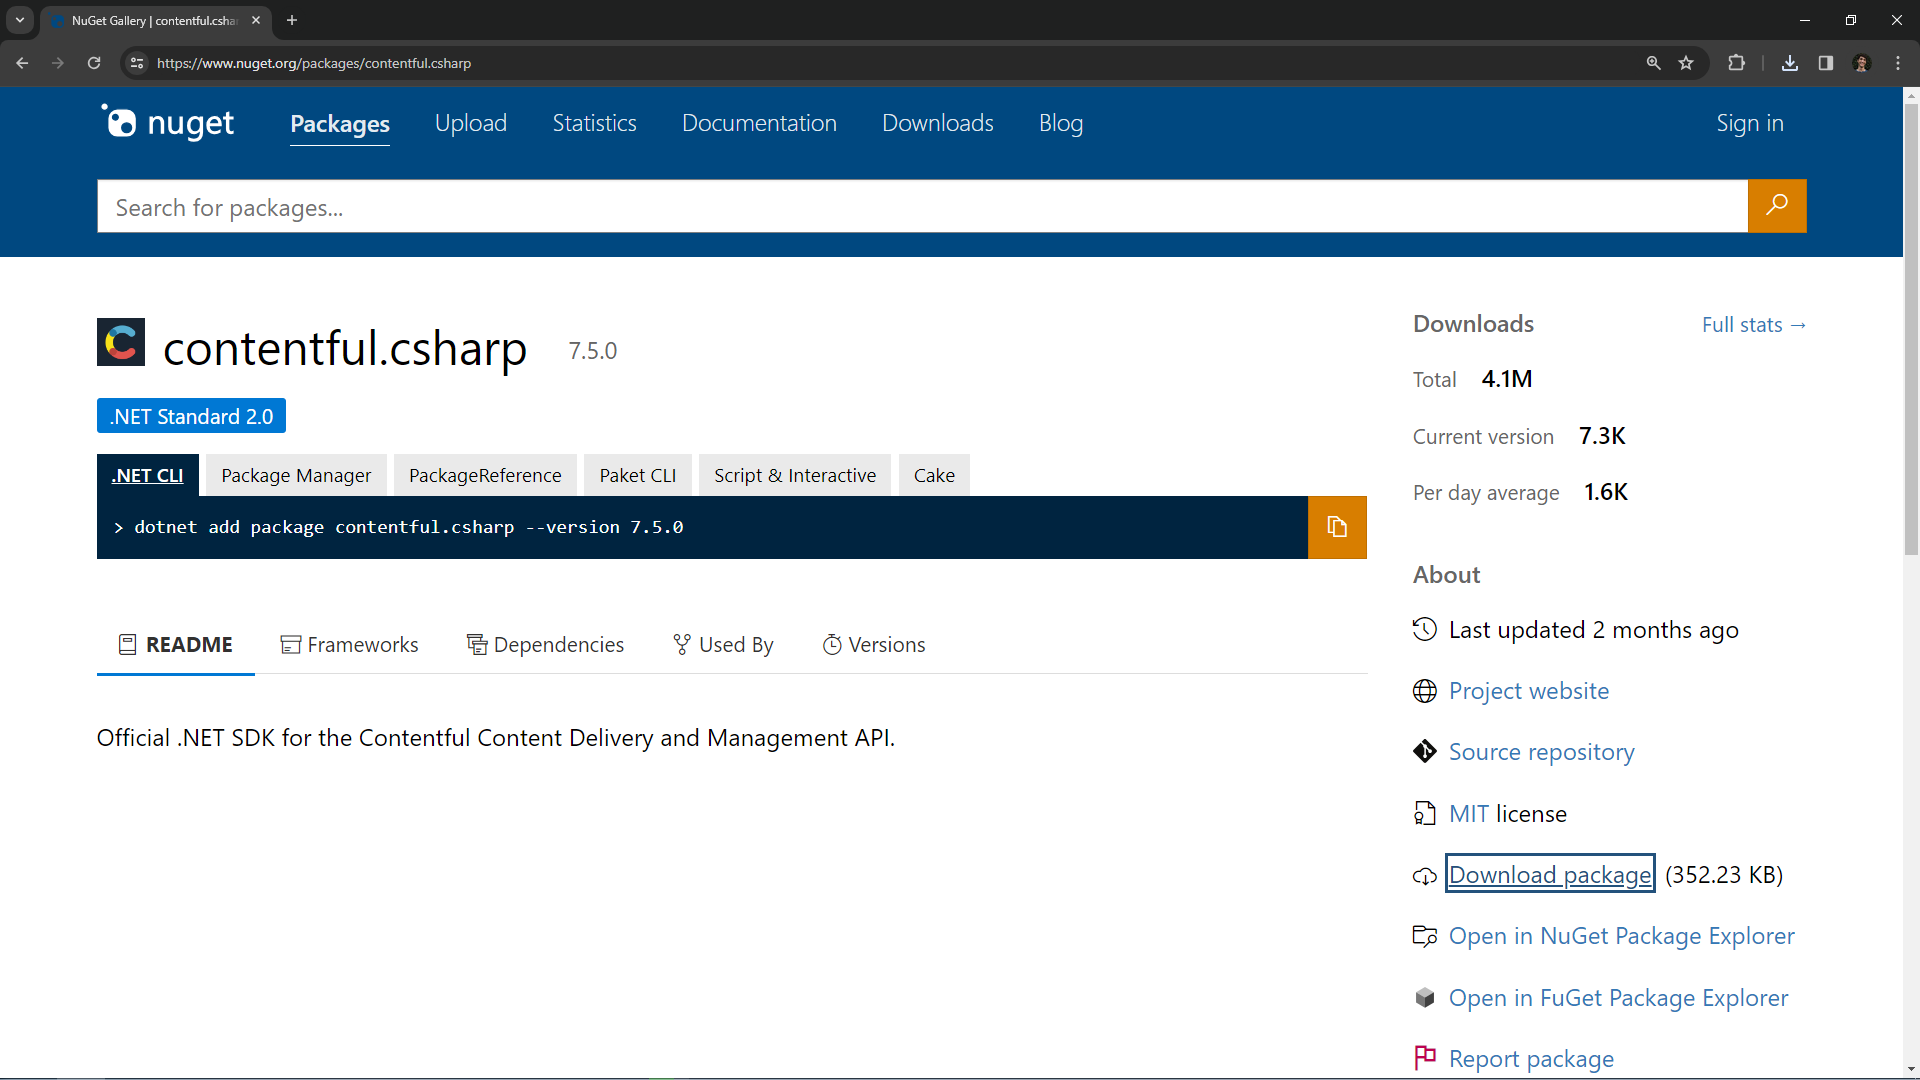Click the MIT license link
This screenshot has width=1920, height=1080.
pyautogui.click(x=1469, y=814)
